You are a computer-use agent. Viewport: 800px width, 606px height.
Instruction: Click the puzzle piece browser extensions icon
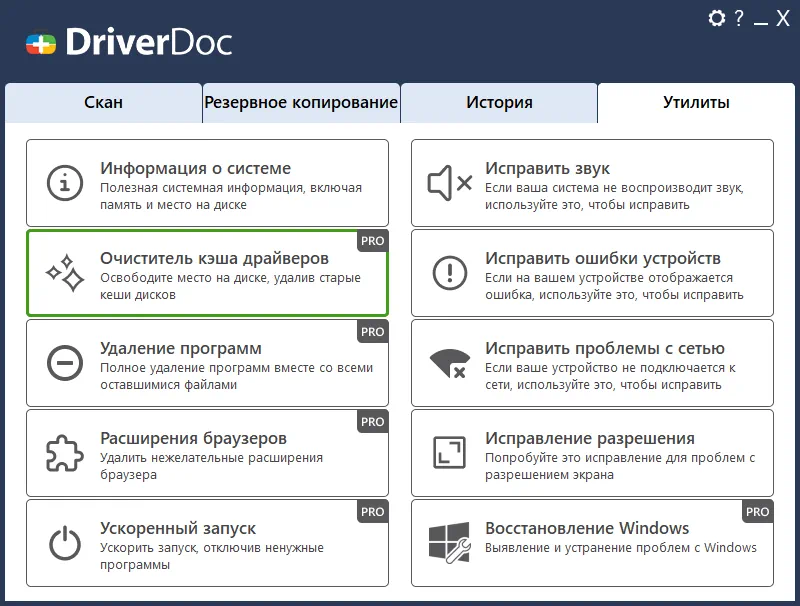(x=65, y=453)
